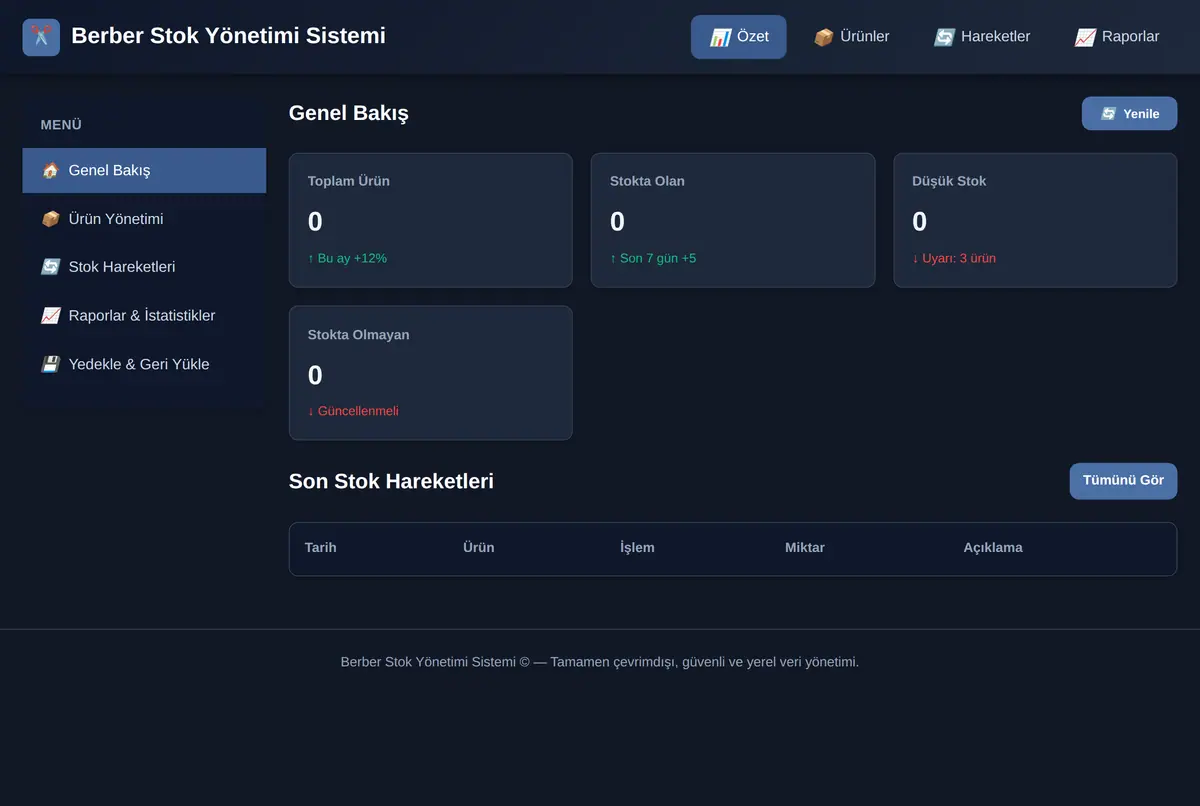This screenshot has width=1200, height=806.
Task: Click the 'Güncellenmeli' status text
Action: tap(353, 411)
